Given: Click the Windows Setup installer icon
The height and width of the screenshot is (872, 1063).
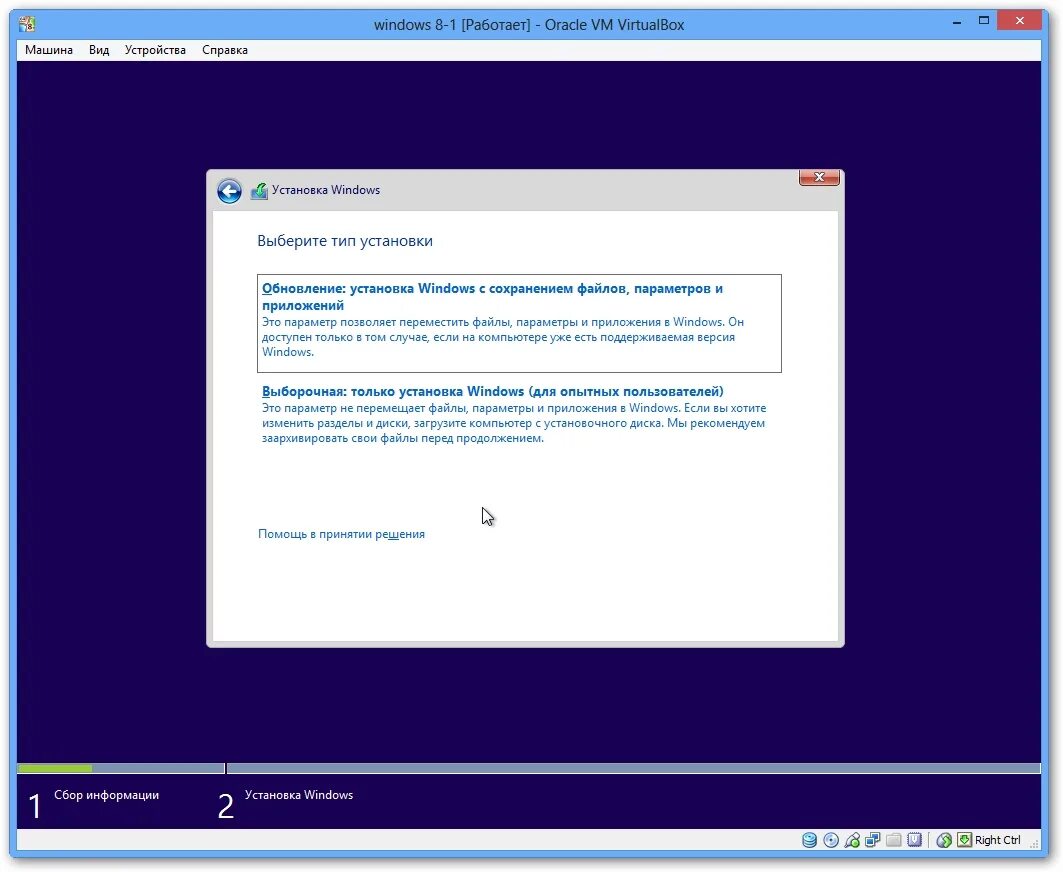Looking at the screenshot, I should [259, 191].
